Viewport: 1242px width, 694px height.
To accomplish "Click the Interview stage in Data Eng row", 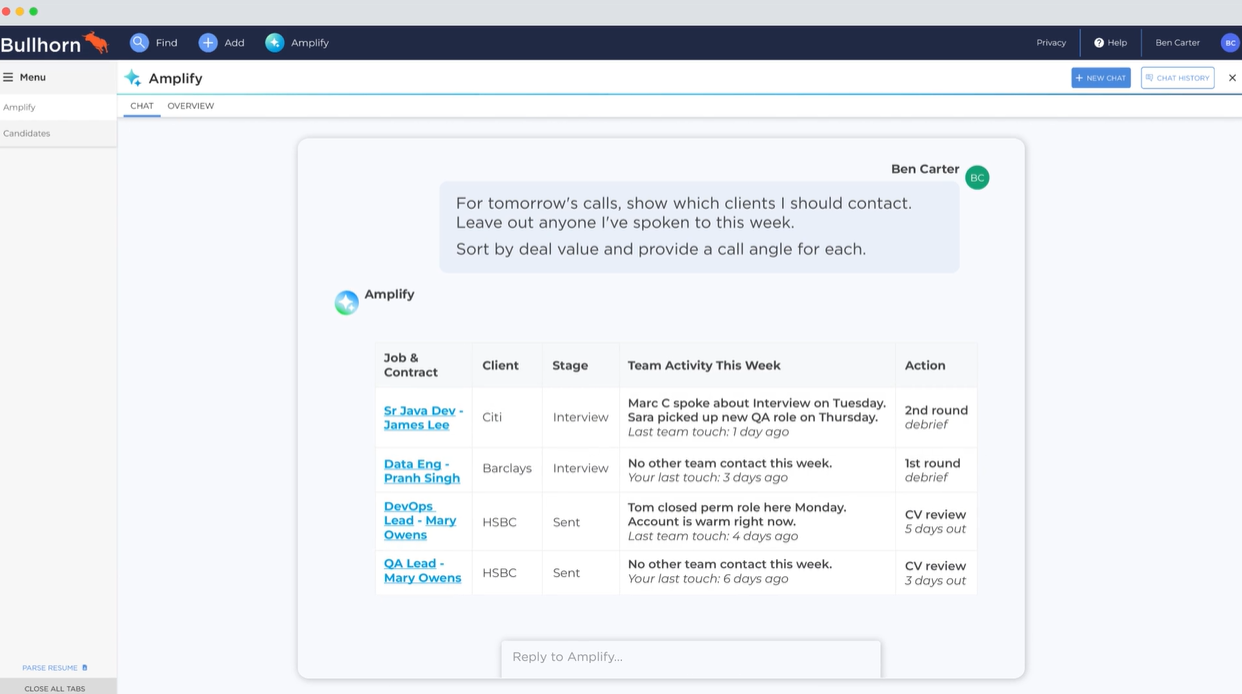I will coord(580,468).
